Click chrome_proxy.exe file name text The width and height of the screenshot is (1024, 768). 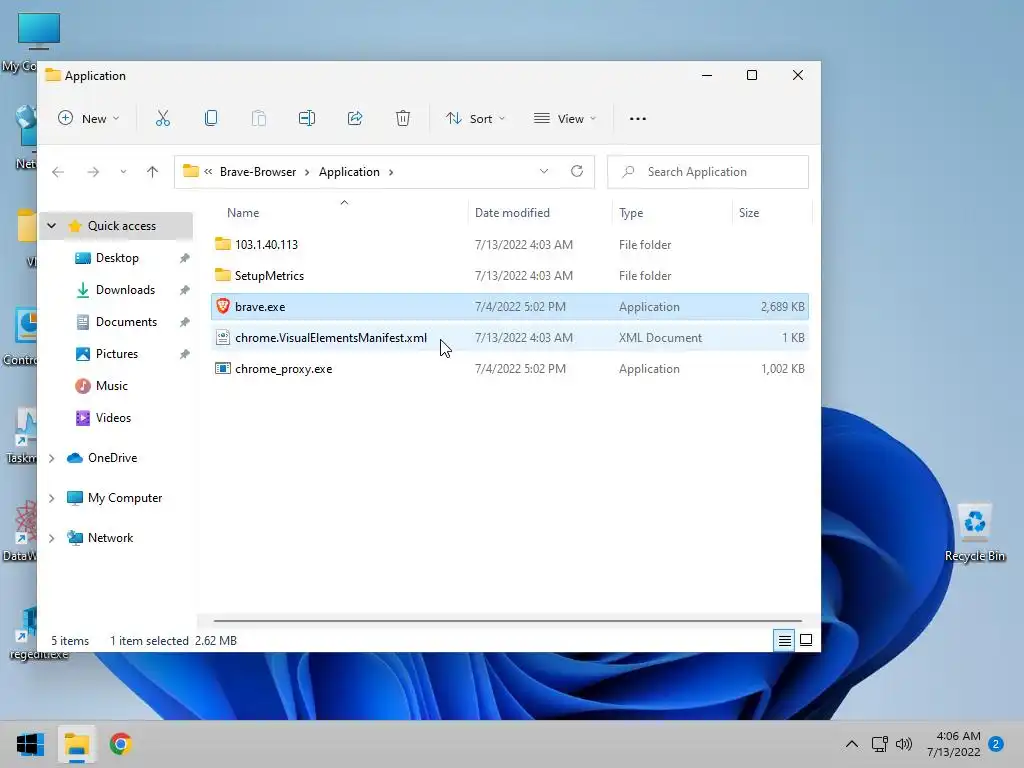click(283, 369)
